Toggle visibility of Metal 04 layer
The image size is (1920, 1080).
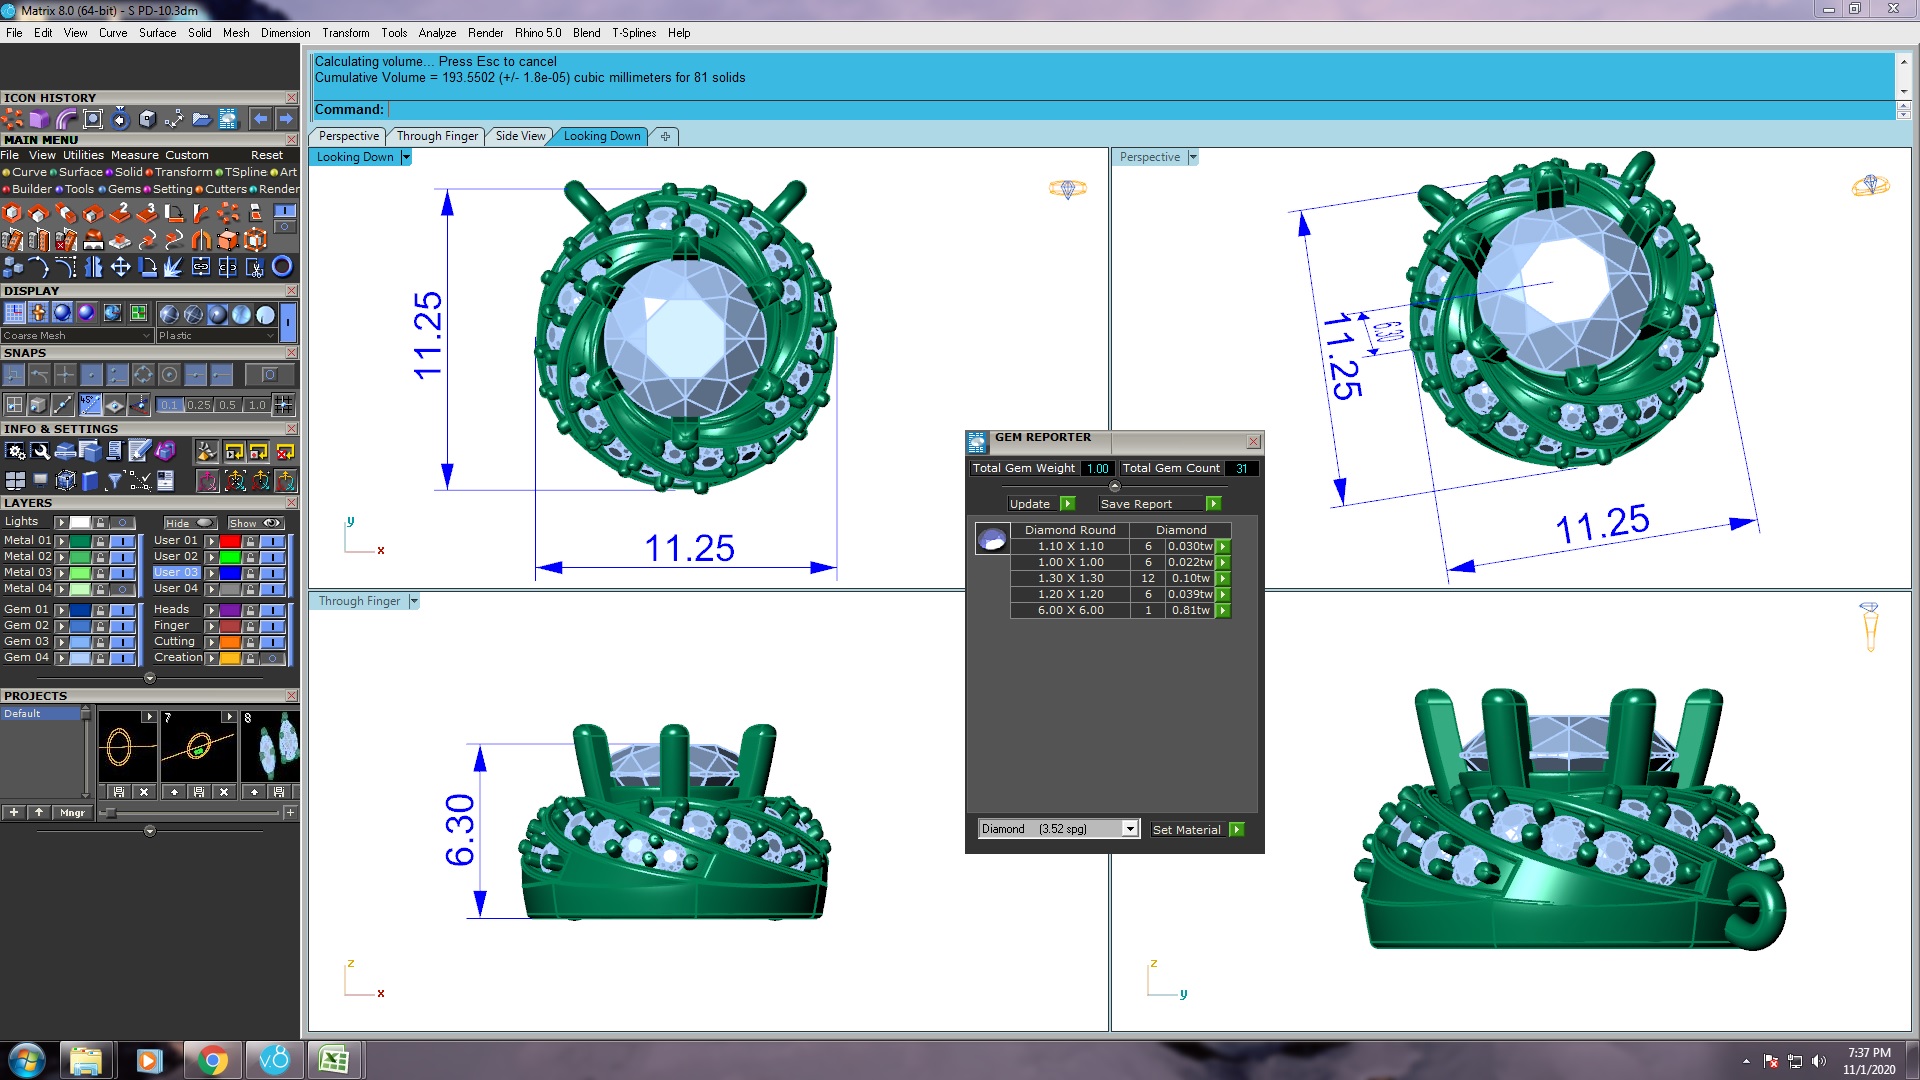[x=122, y=589]
